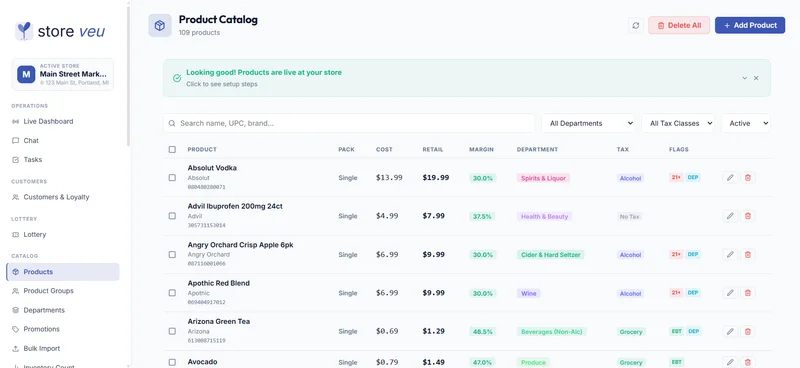Click the Spirits & Liquor department tag
The height and width of the screenshot is (368, 800).
(543, 178)
